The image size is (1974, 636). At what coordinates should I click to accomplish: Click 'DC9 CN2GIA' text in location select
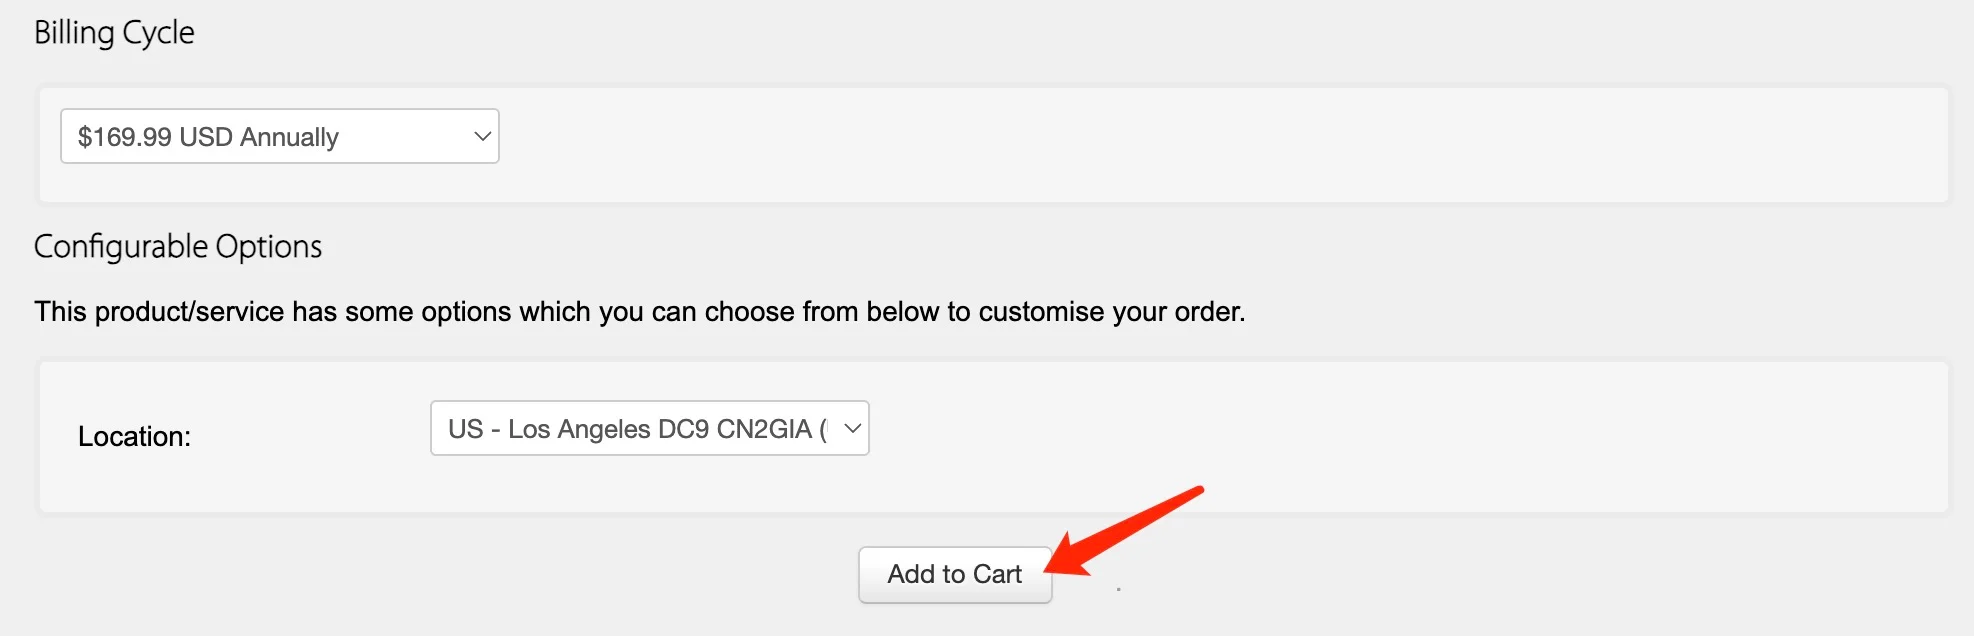[735, 429]
